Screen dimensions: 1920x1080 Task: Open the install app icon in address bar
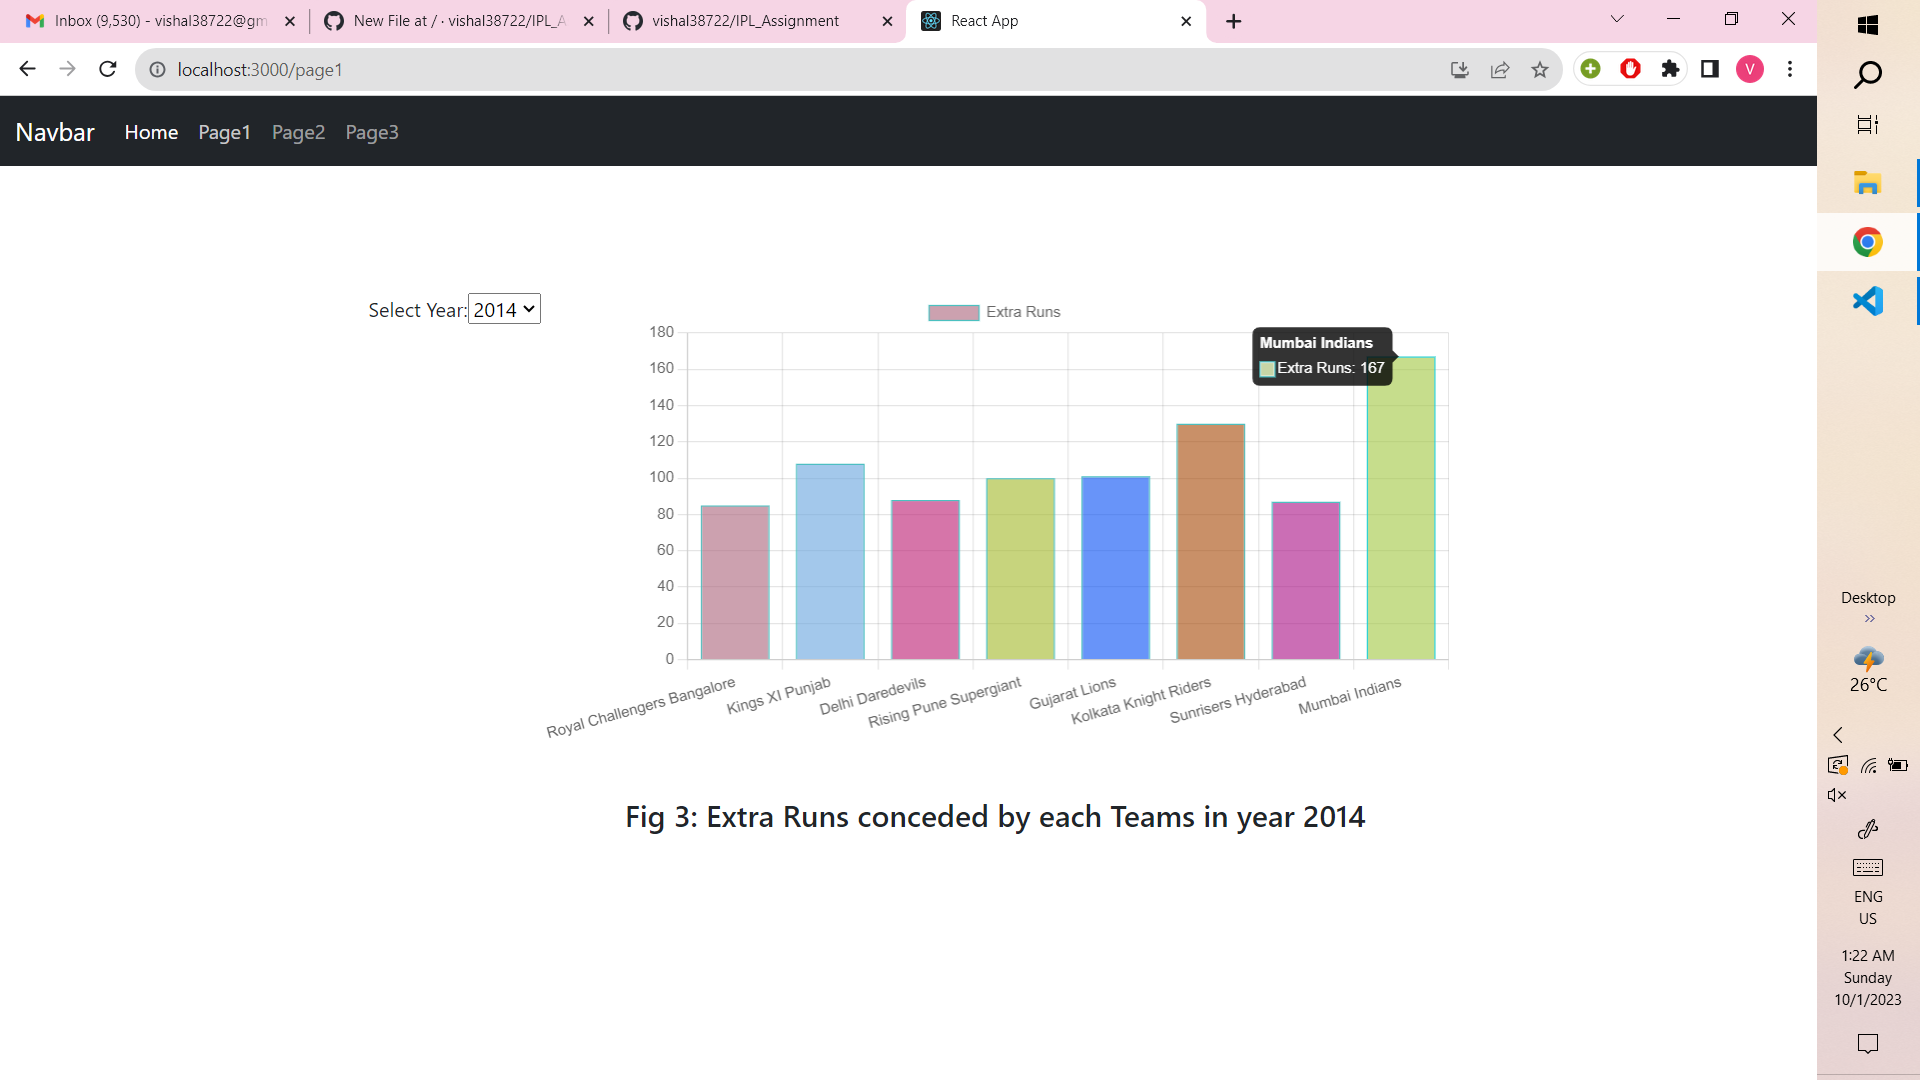[x=1460, y=69]
